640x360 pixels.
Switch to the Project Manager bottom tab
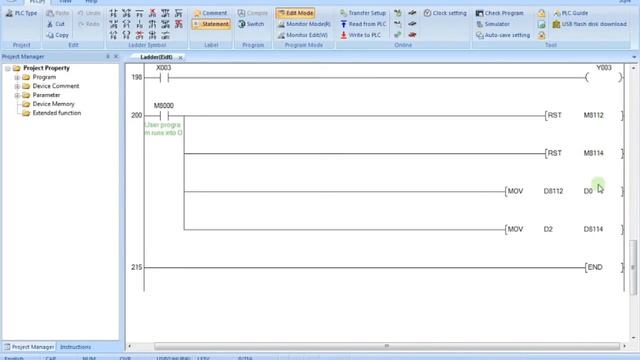29,347
